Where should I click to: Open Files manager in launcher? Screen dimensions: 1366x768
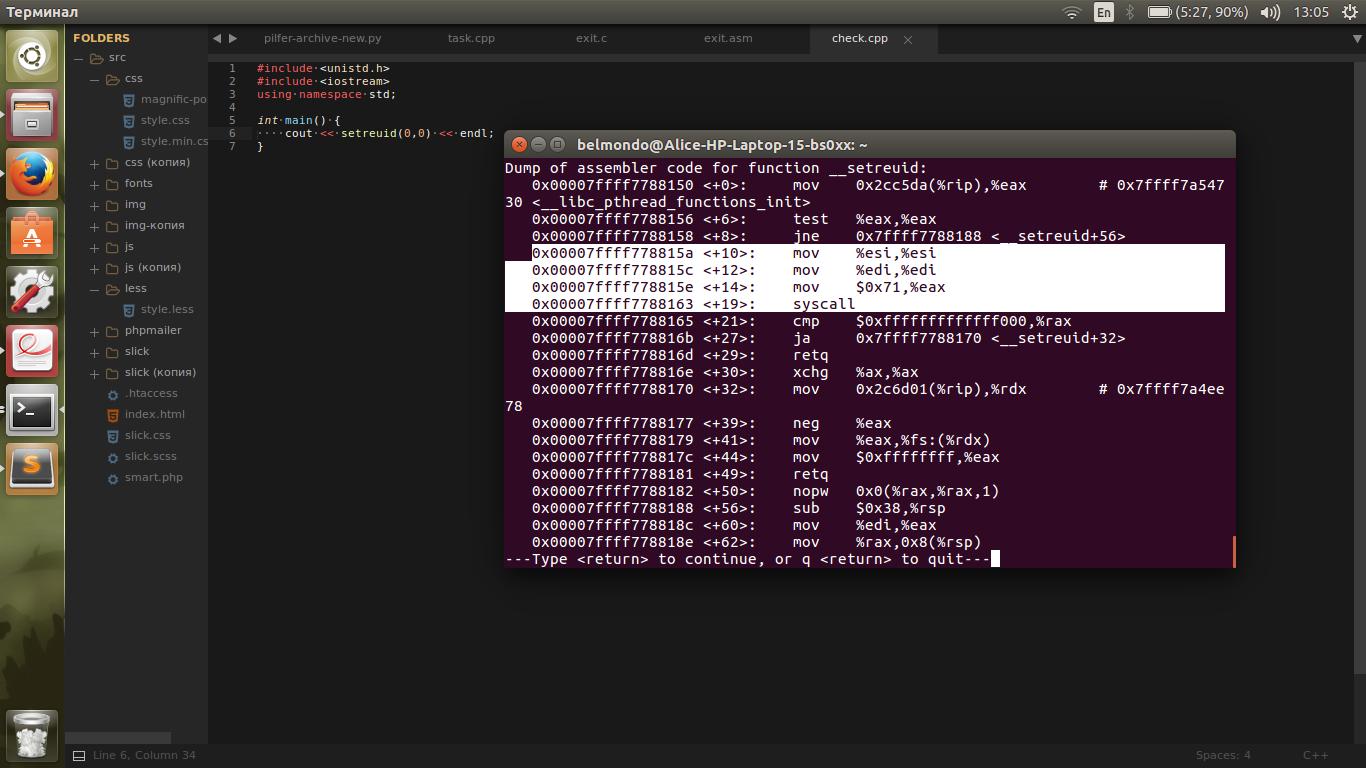32,115
